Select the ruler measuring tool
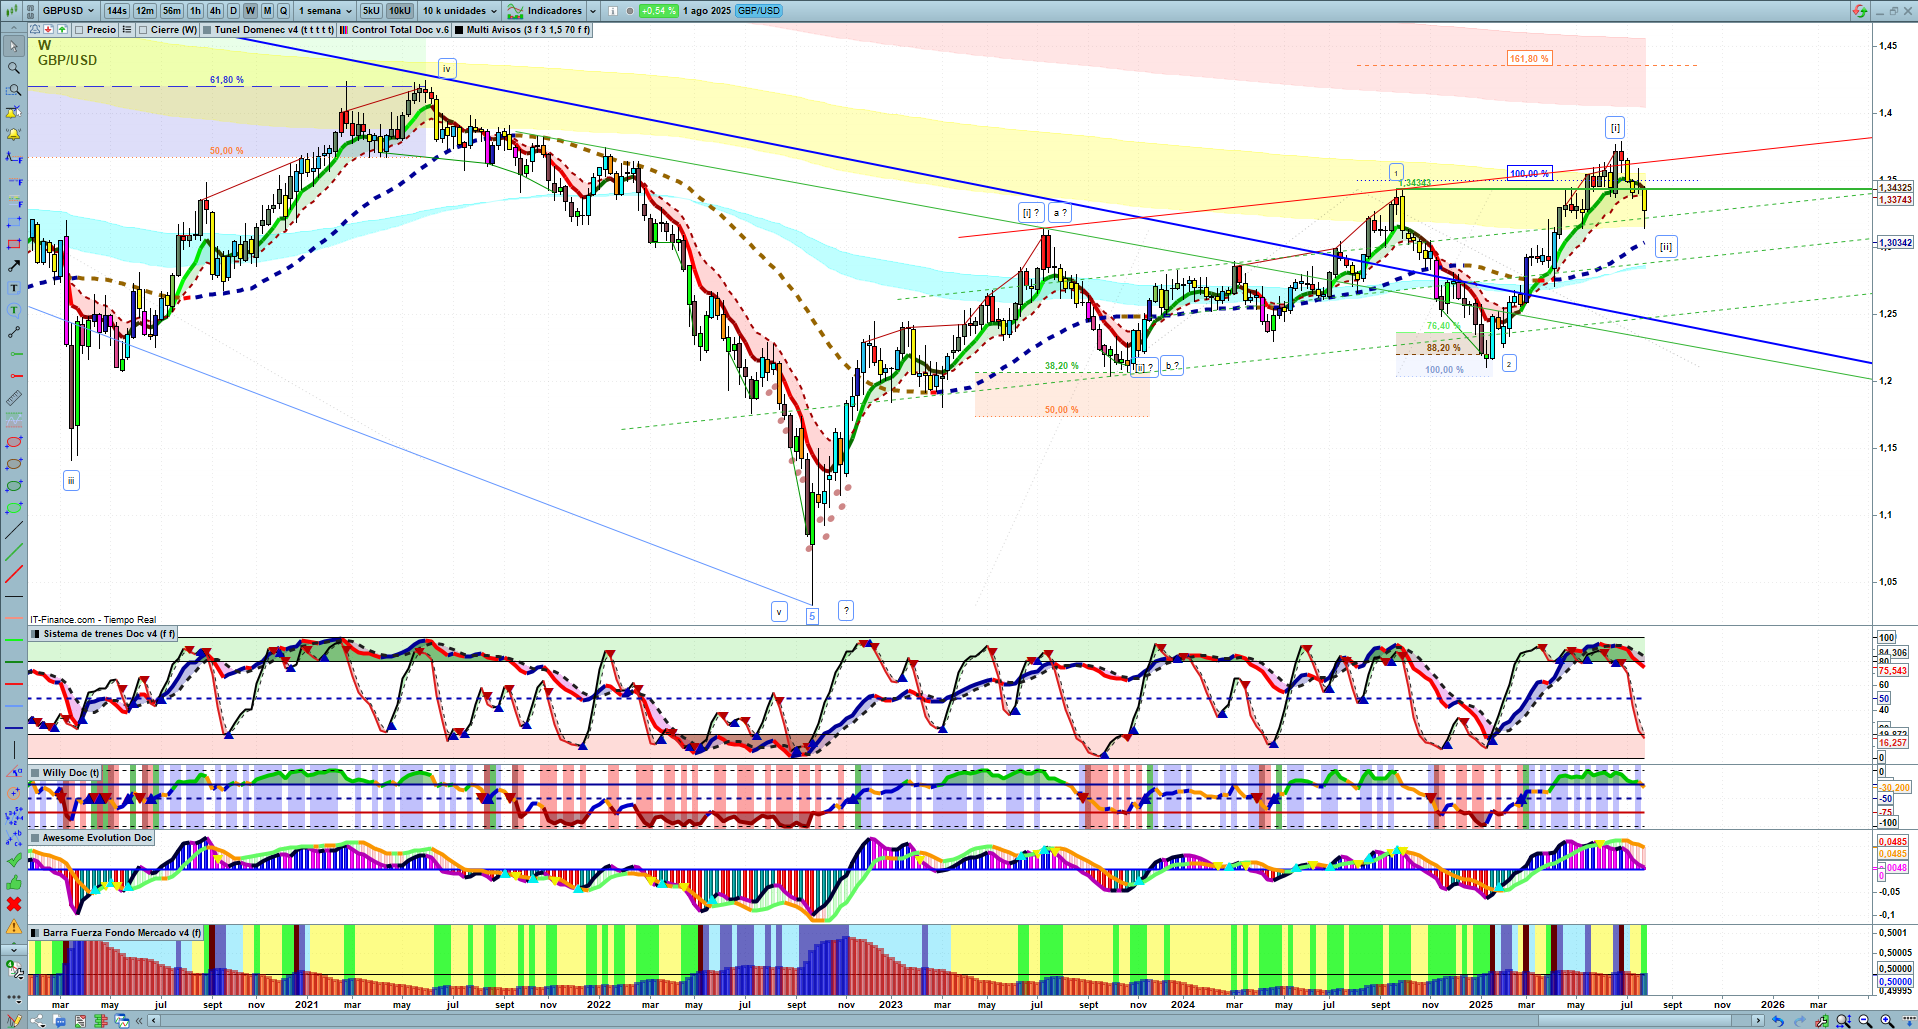 coord(14,398)
